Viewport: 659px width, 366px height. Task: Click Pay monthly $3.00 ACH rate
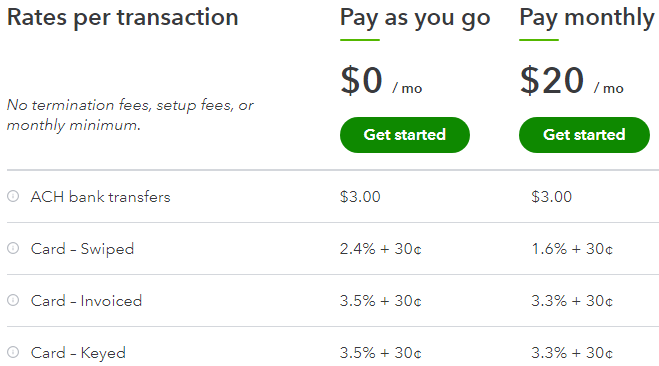(551, 197)
